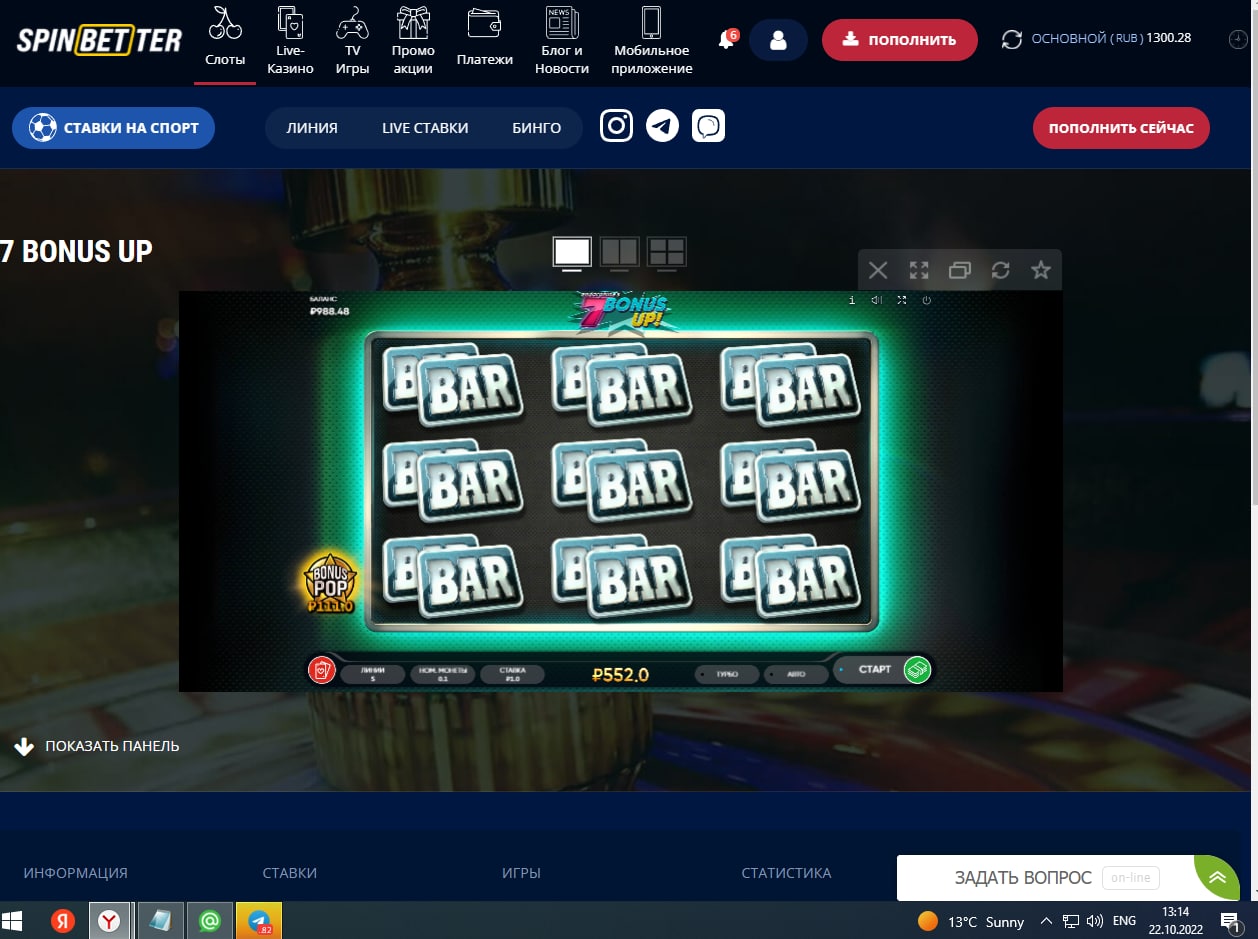This screenshot has height=939, width=1258.
Task: Click the 7 Bonus Up game title
Action: point(76,251)
